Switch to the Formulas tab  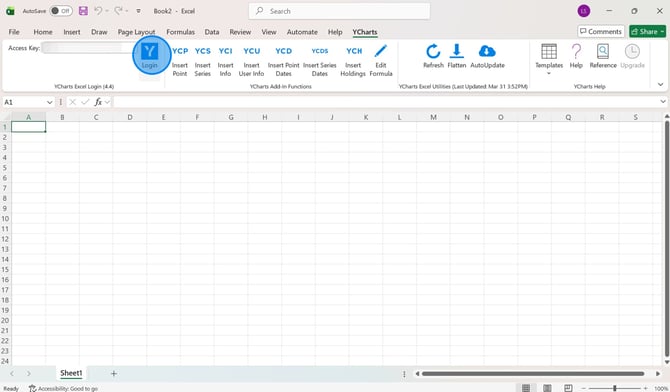180,32
